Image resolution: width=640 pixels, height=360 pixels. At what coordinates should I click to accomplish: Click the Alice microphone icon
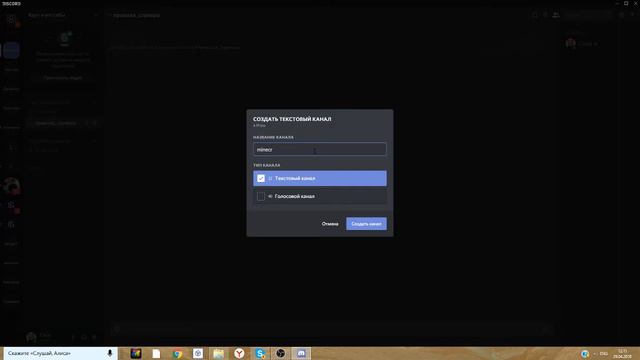110,353
